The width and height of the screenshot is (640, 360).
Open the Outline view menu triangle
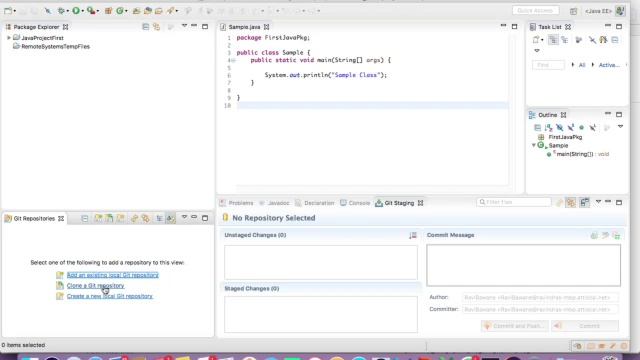(620, 127)
